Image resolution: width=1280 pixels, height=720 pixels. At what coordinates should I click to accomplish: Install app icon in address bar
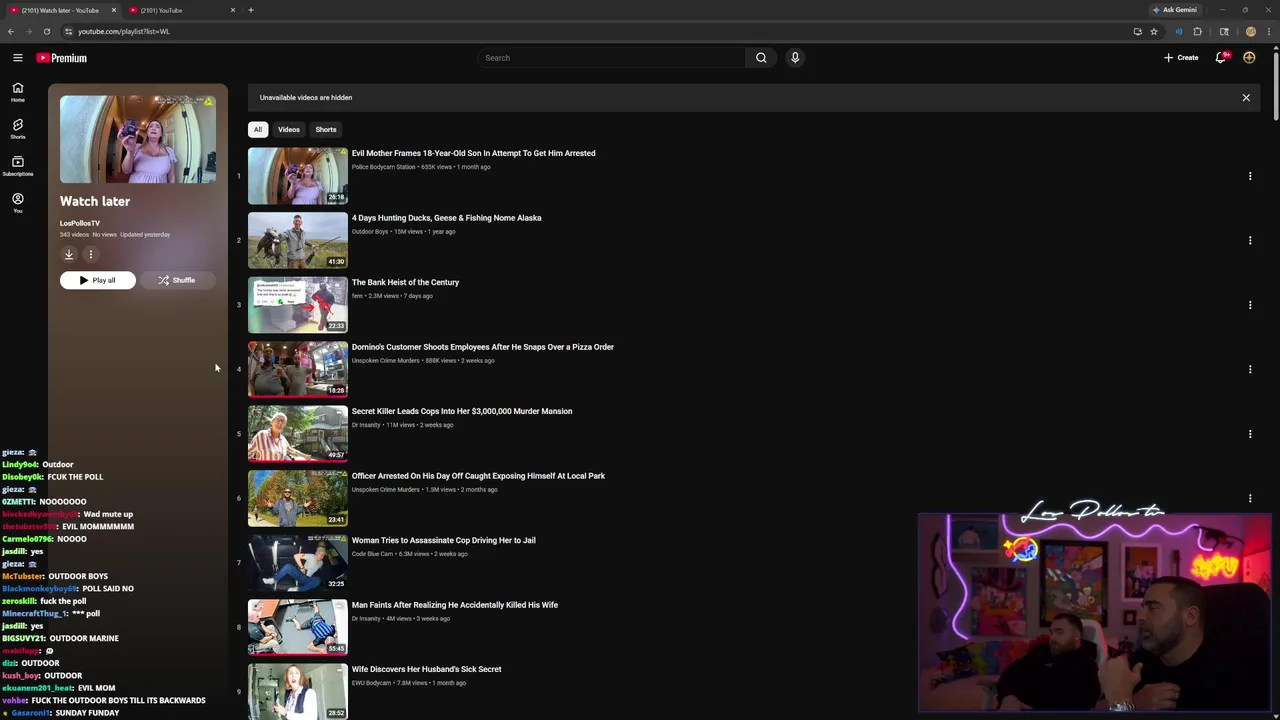click(x=1137, y=31)
